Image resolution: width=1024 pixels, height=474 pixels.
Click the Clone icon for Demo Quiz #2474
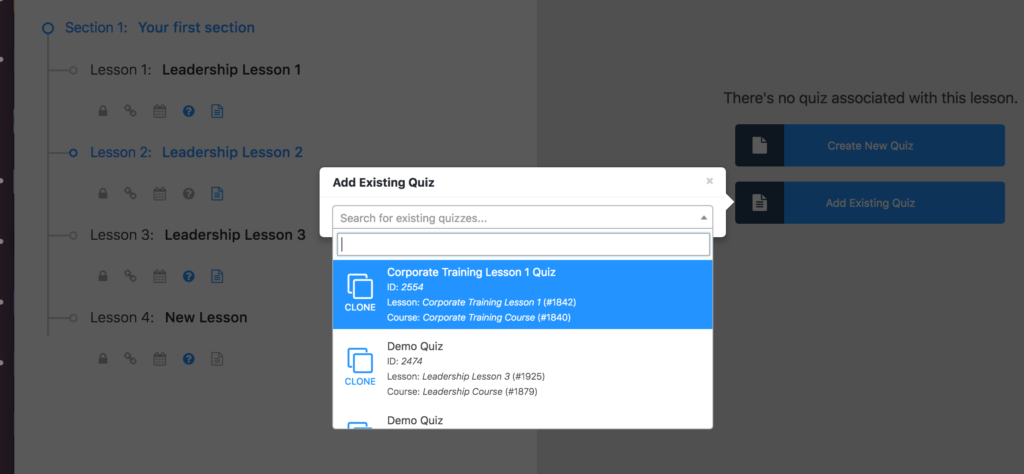click(x=360, y=366)
